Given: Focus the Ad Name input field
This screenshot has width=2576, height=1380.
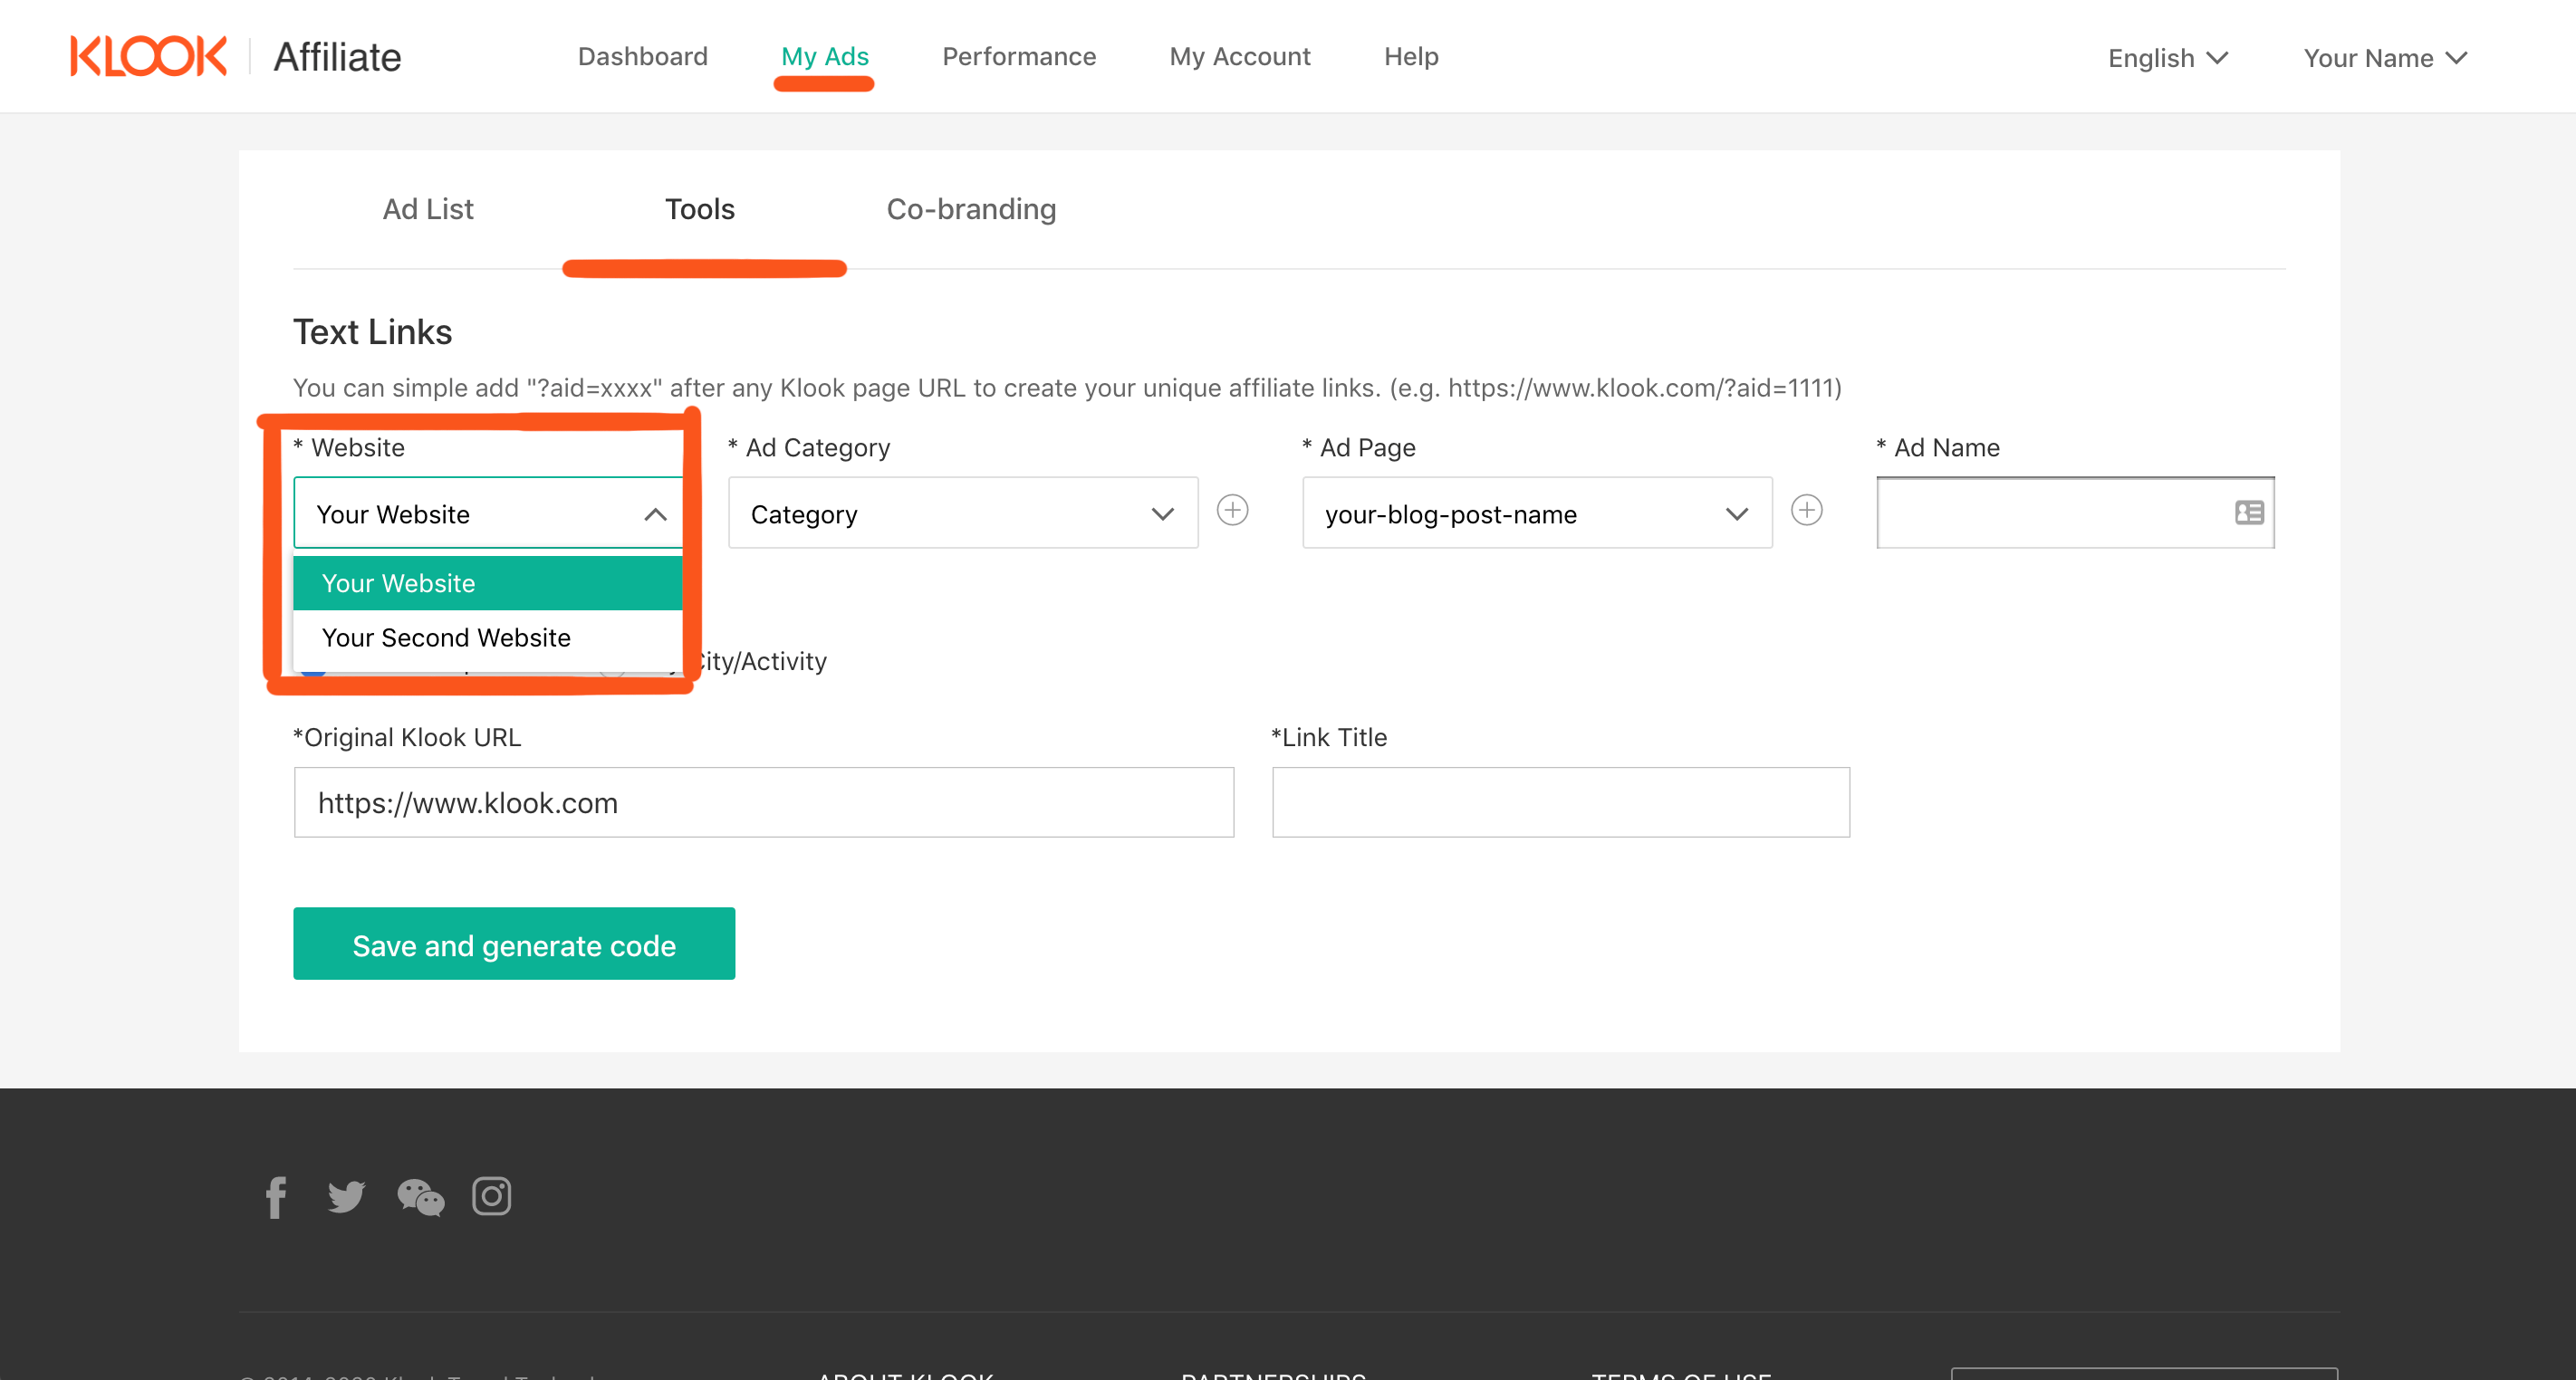Looking at the screenshot, I should (2075, 513).
